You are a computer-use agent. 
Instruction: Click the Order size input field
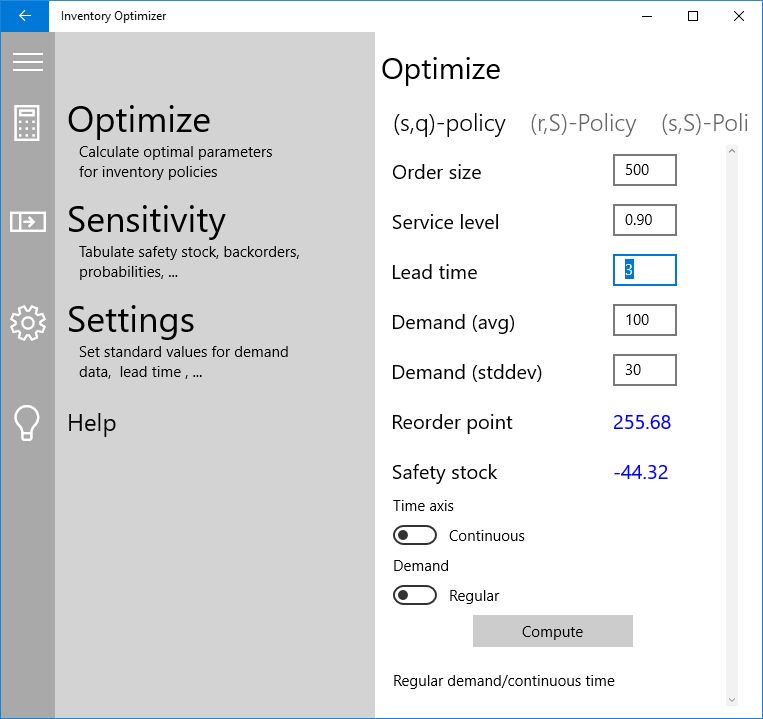pyautogui.click(x=644, y=170)
